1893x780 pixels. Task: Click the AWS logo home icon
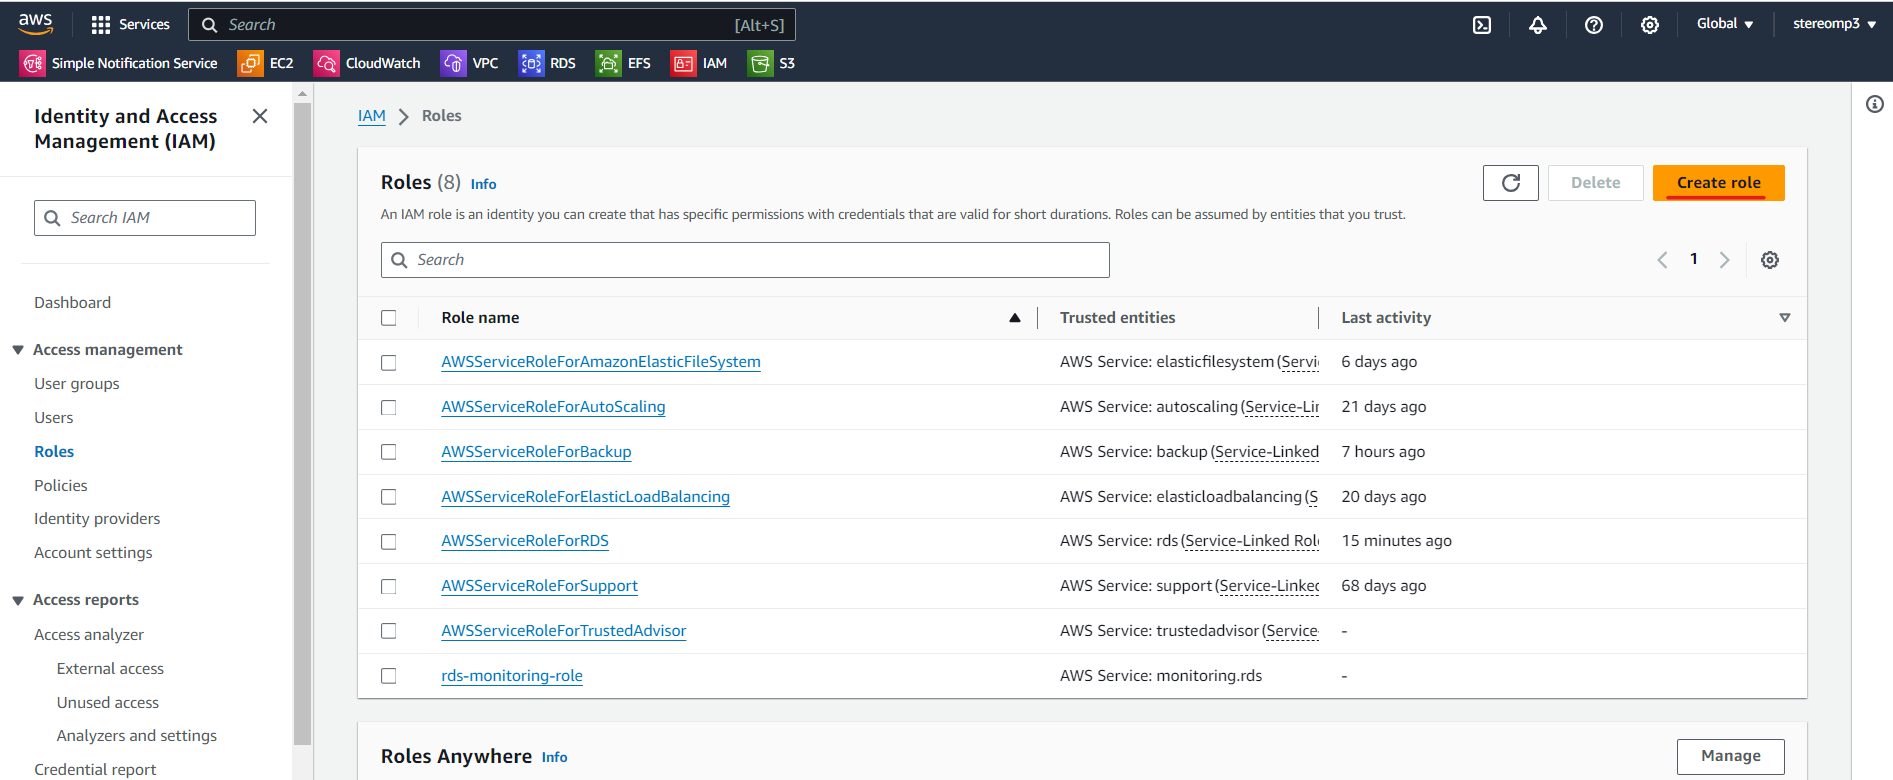point(35,23)
